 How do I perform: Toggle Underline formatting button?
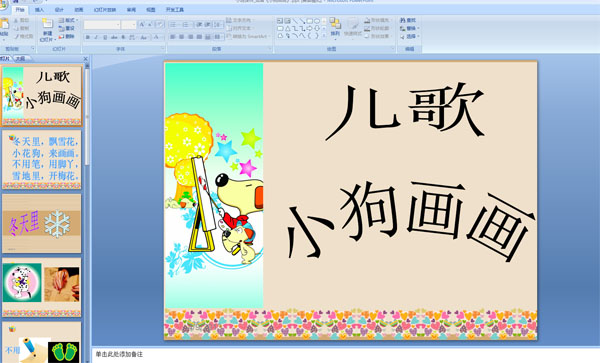click(x=105, y=37)
